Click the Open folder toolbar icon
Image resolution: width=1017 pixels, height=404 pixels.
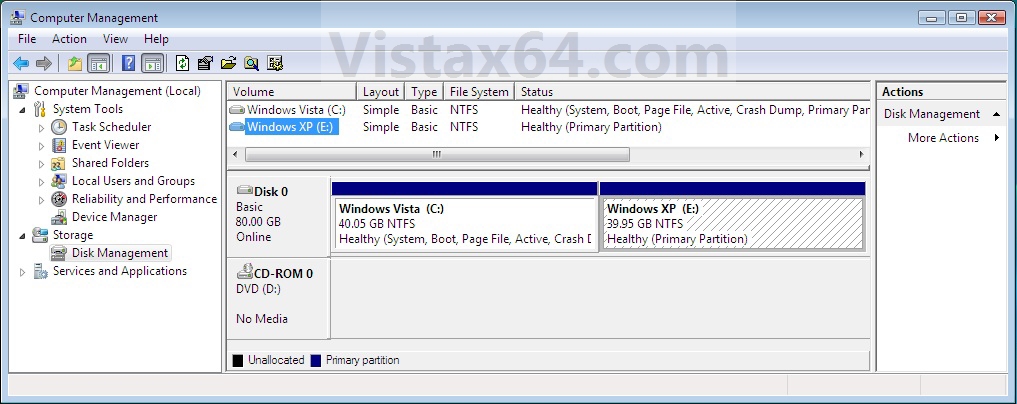[x=228, y=64]
